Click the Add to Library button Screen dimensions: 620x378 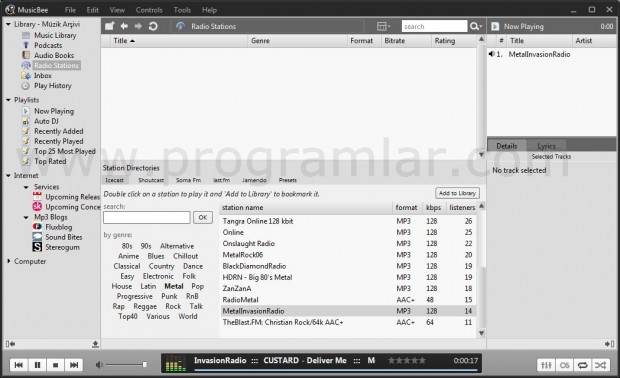click(x=457, y=193)
